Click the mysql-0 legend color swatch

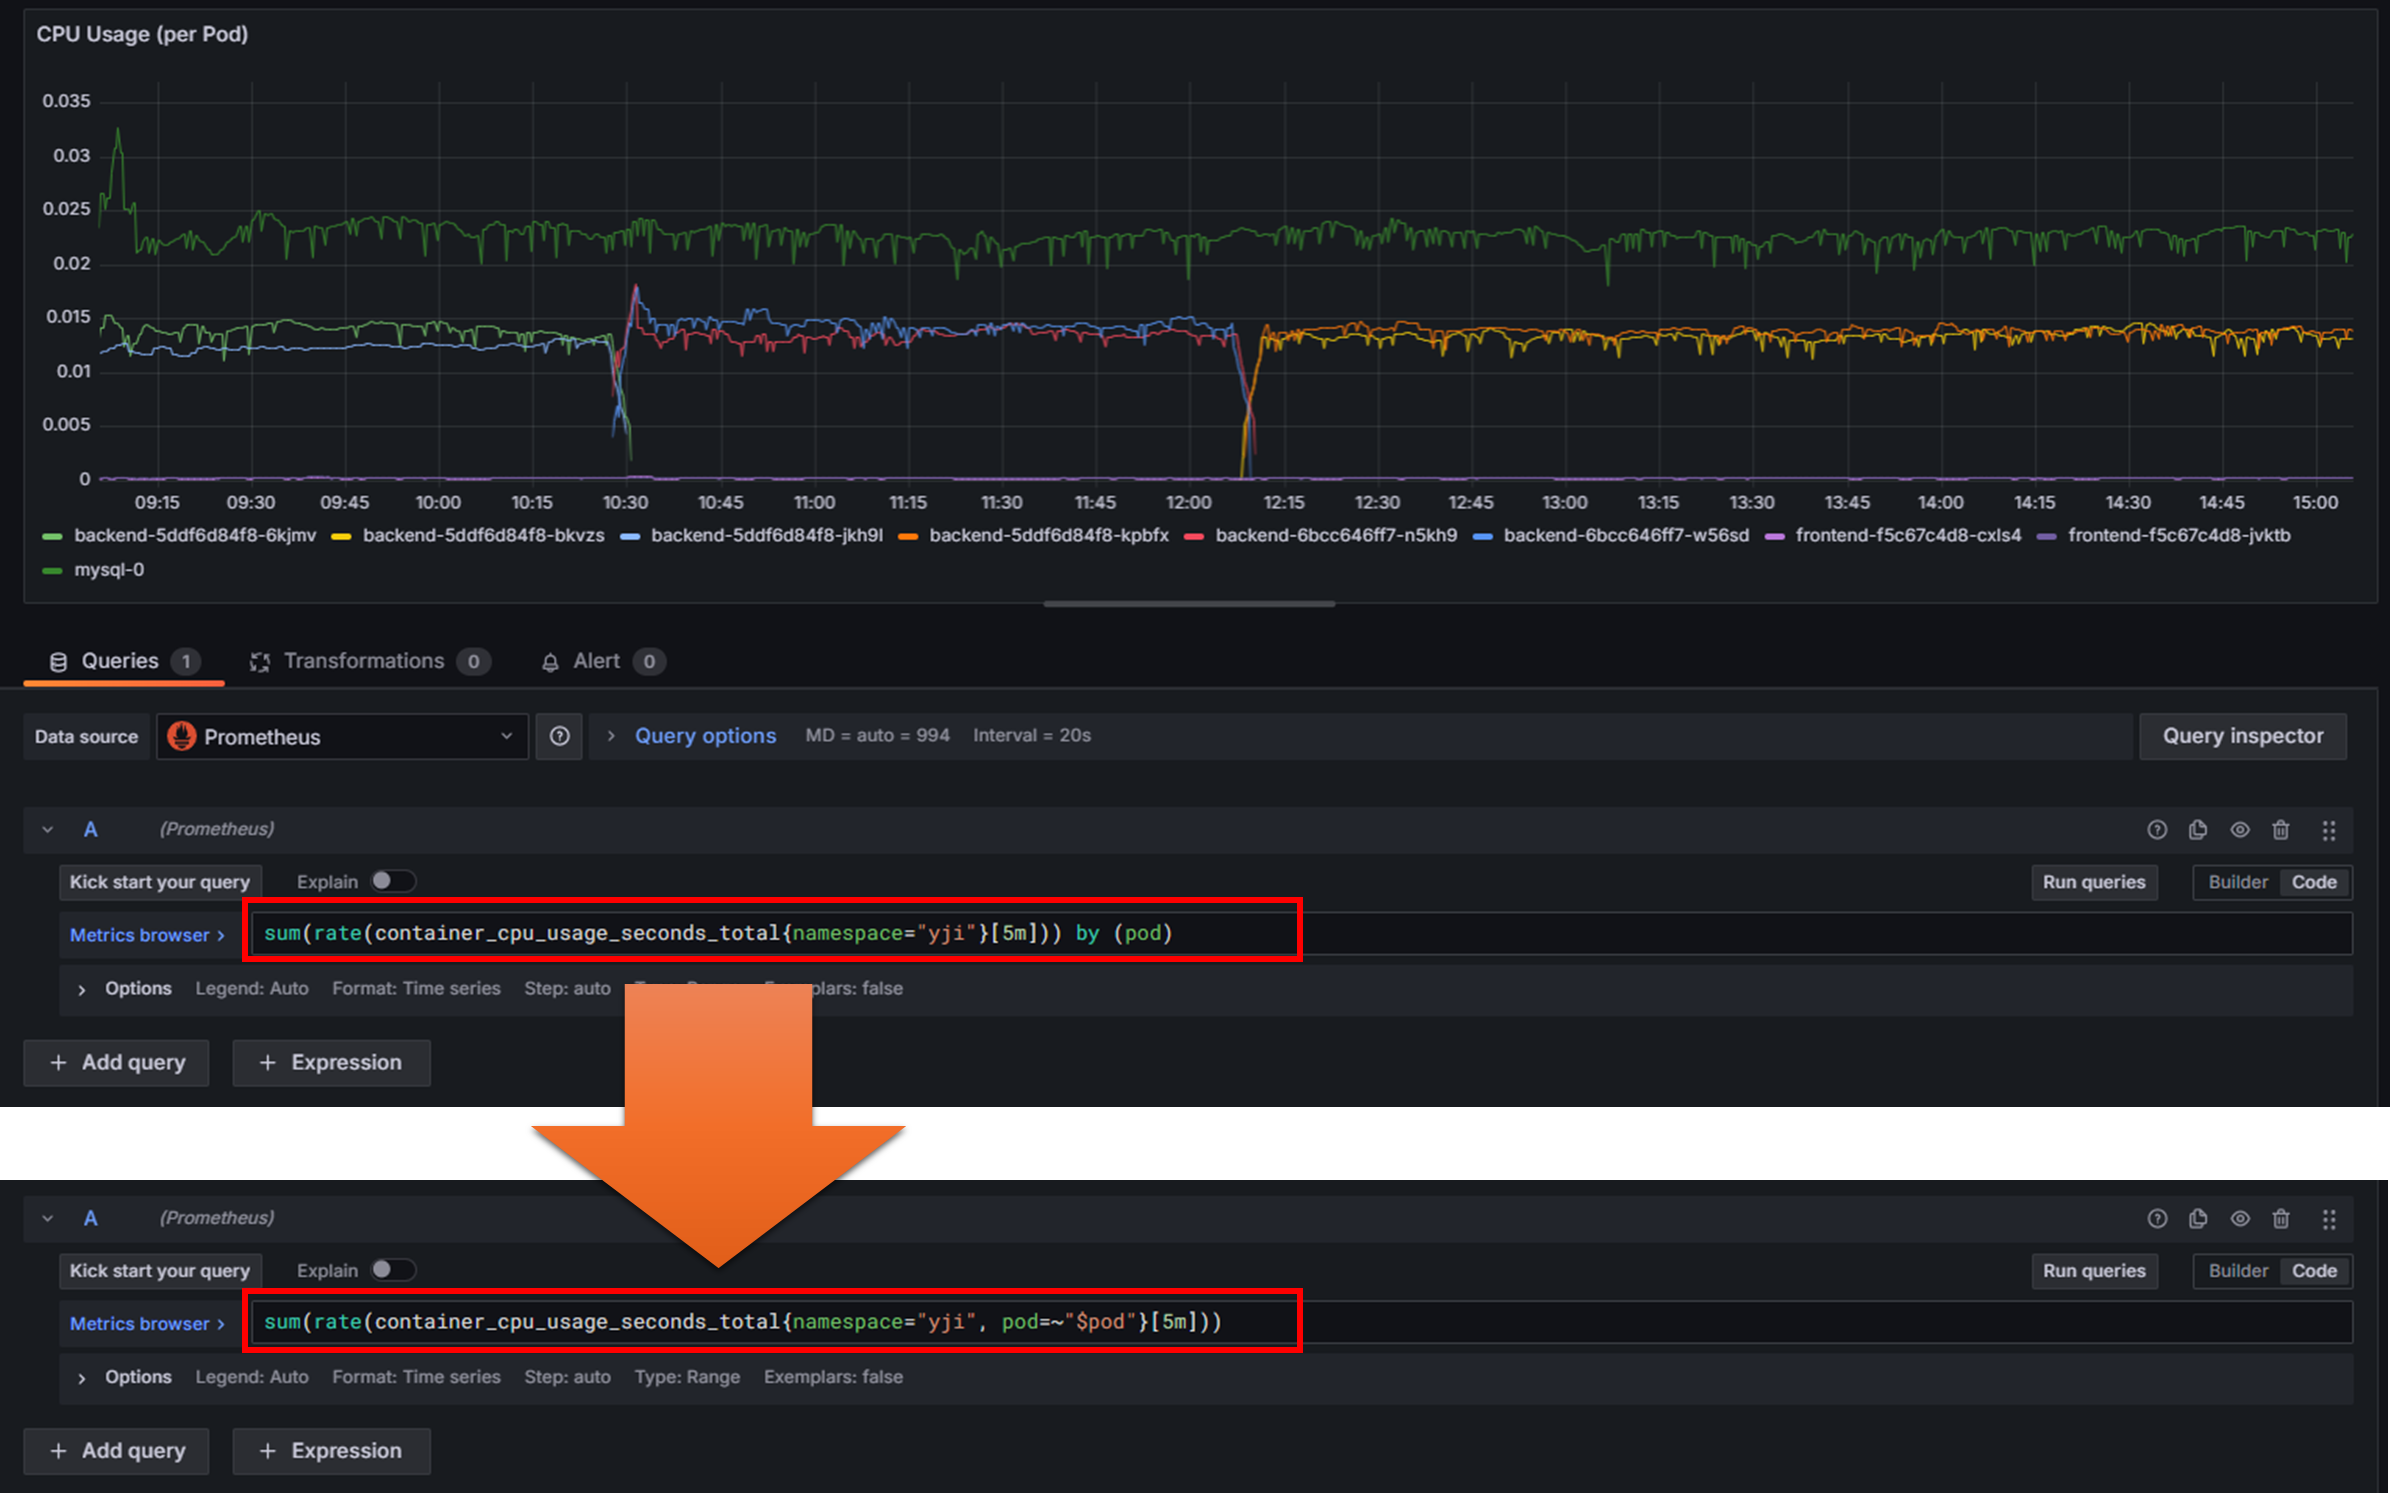pos(52,570)
